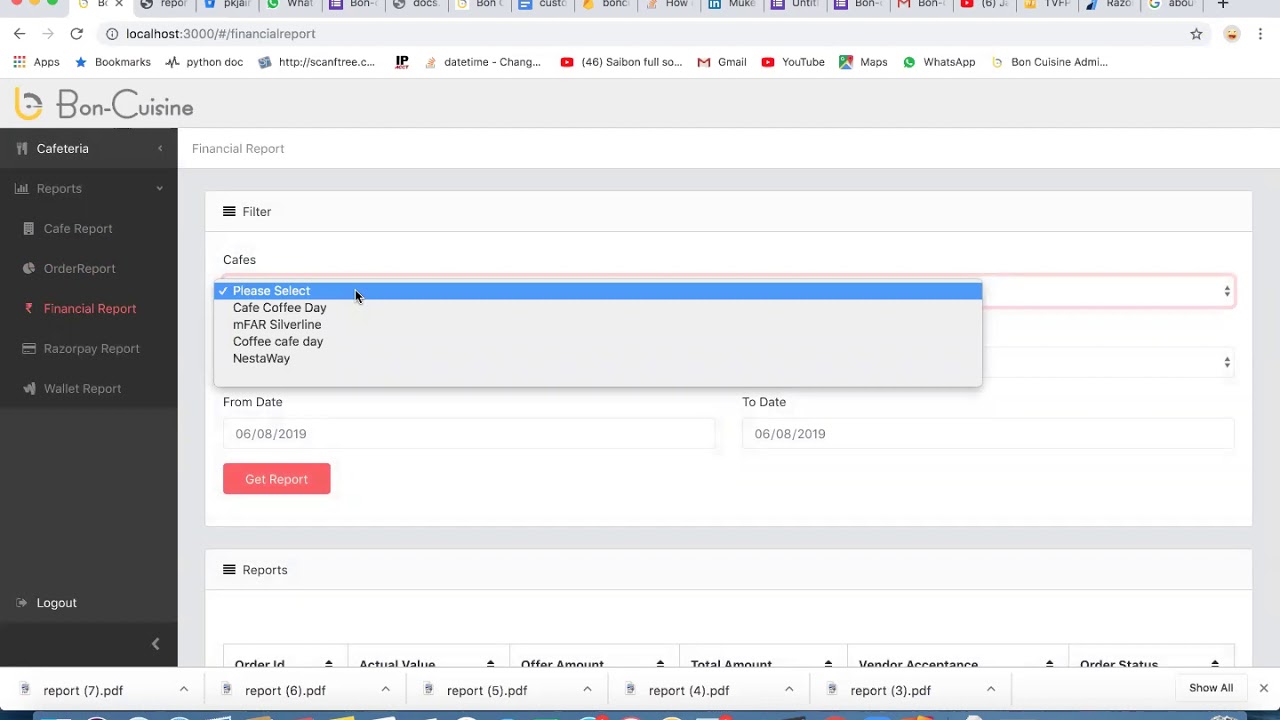This screenshot has width=1280, height=720.
Task: Click Show All downloads button
Action: [1211, 688]
